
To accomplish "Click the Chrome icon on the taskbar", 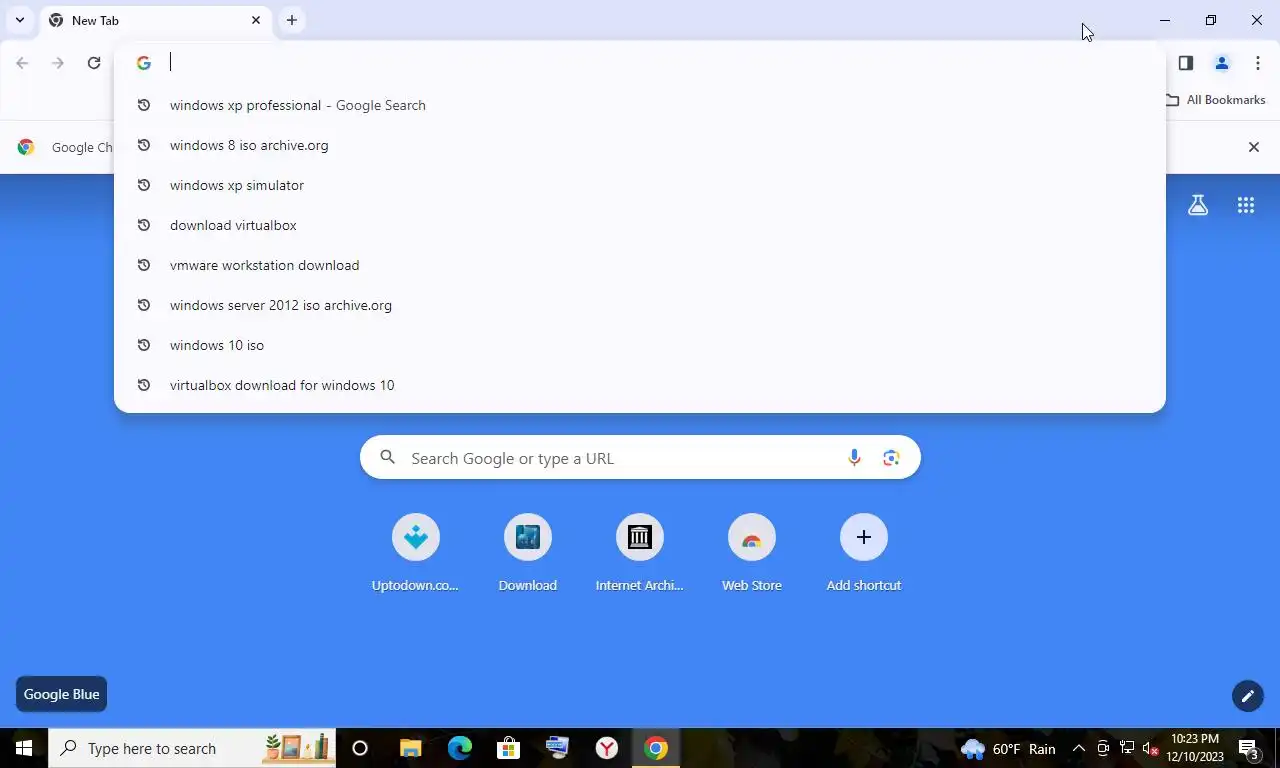I will [656, 748].
